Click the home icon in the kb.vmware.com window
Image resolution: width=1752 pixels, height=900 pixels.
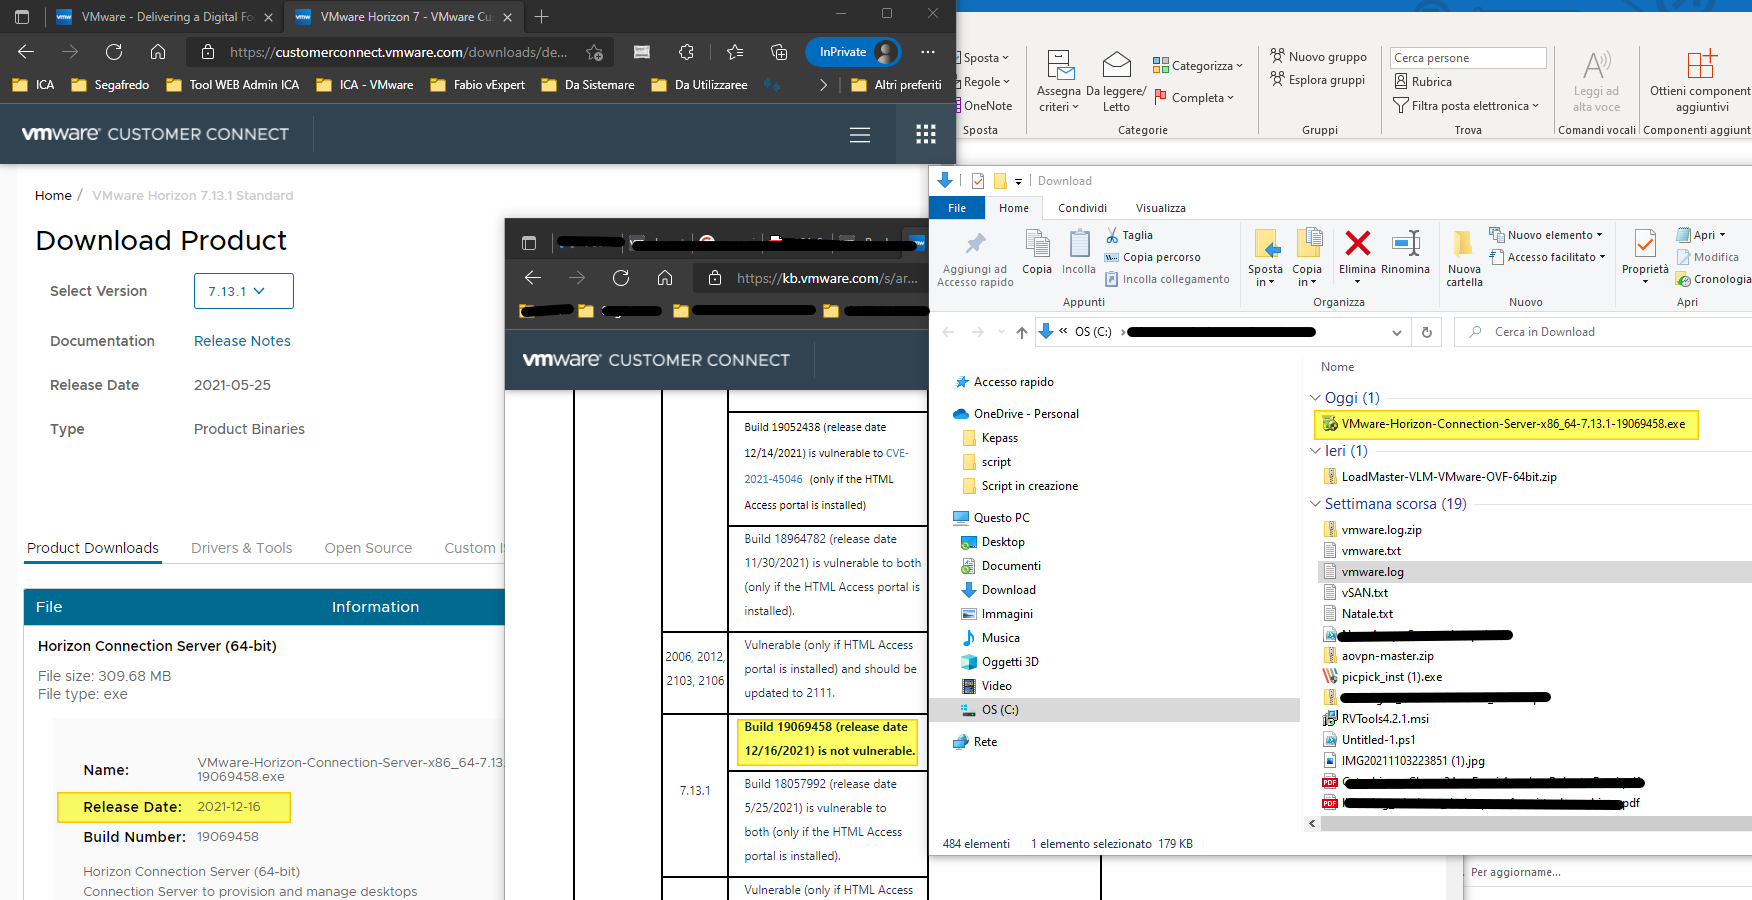[x=665, y=278]
